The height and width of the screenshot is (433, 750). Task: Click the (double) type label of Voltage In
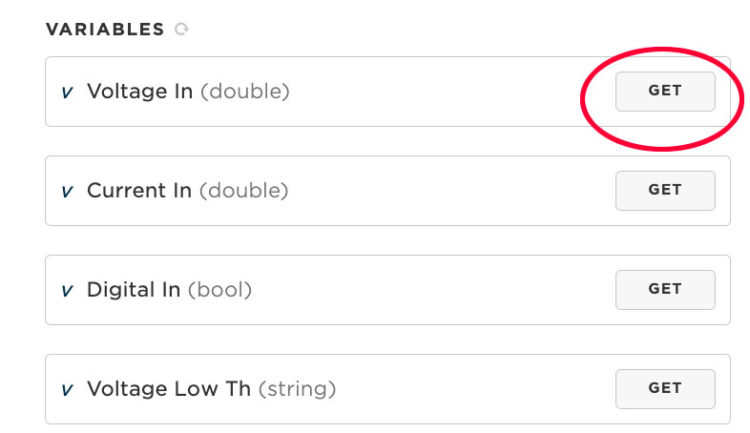245,91
